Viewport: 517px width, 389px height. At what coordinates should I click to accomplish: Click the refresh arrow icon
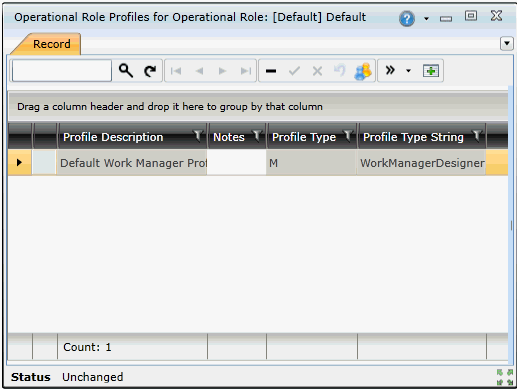click(150, 71)
